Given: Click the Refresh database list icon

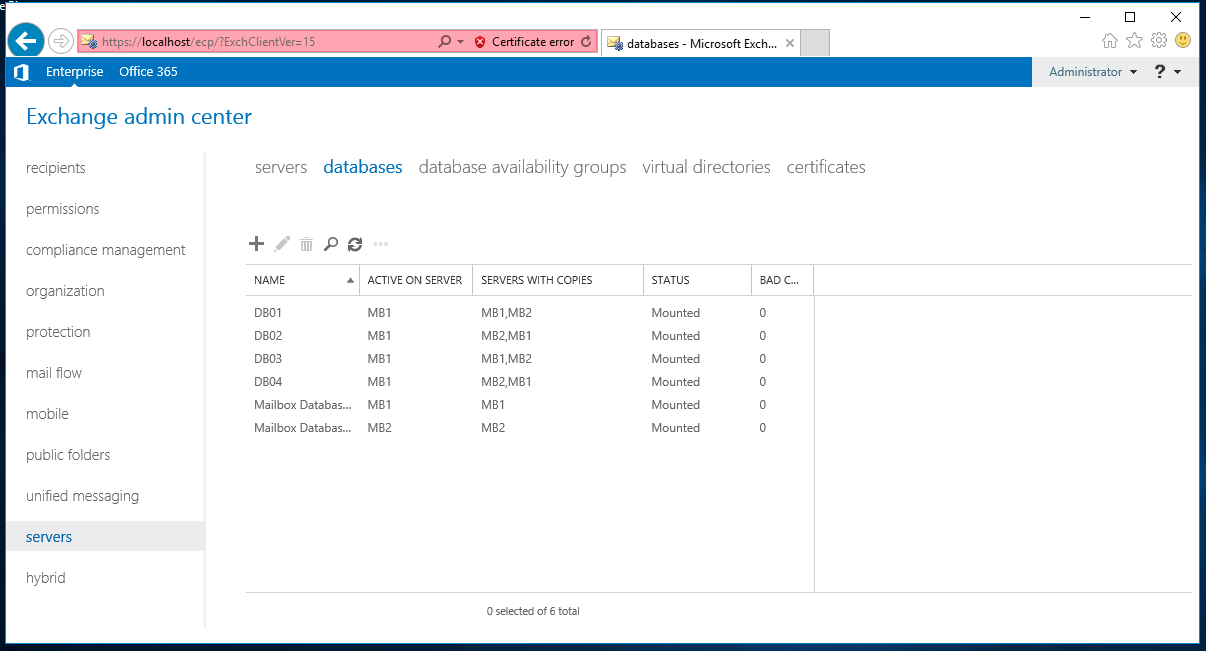Looking at the screenshot, I should coord(355,244).
